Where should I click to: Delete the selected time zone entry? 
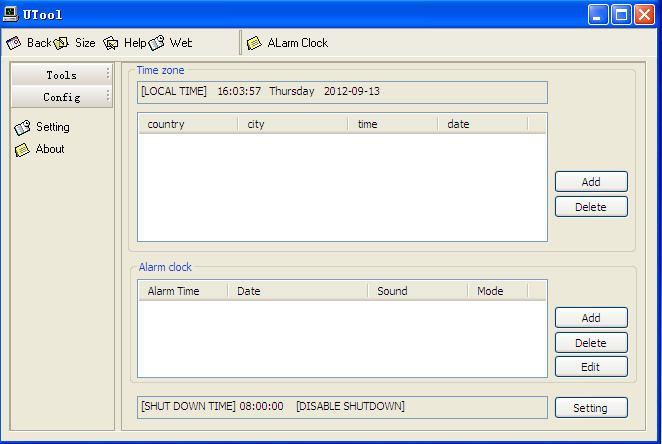pos(591,207)
